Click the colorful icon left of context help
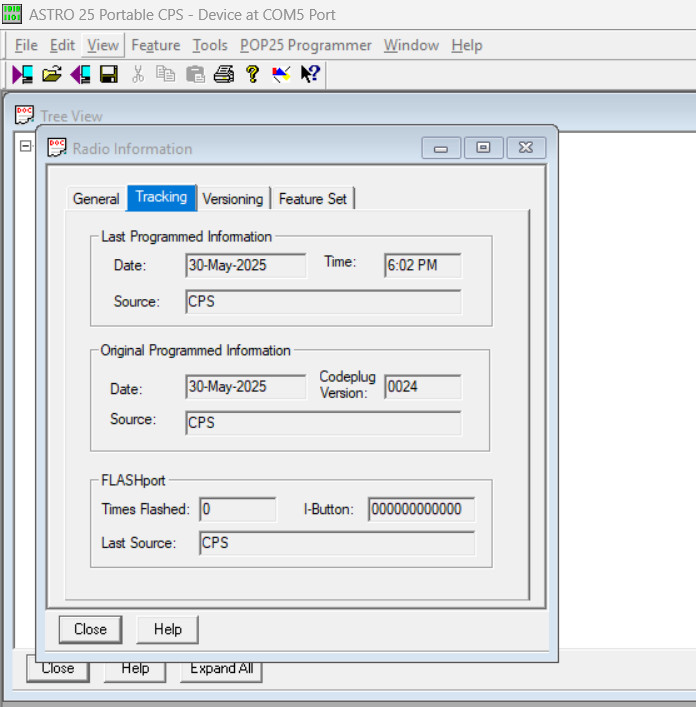Viewport: 696px width, 707px height. pyautogui.click(x=281, y=74)
